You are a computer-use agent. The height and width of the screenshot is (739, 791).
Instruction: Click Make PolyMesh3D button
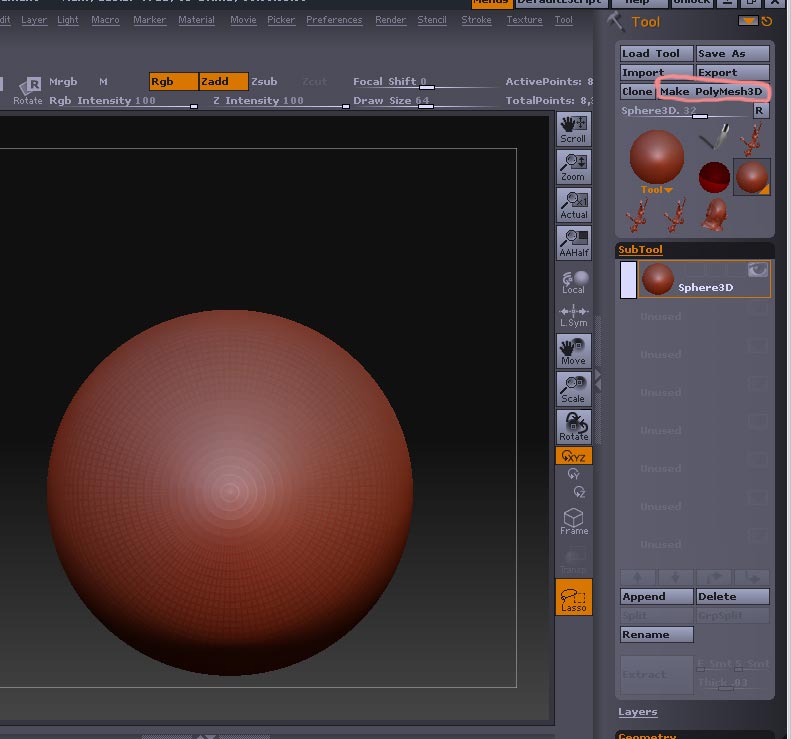coord(711,91)
